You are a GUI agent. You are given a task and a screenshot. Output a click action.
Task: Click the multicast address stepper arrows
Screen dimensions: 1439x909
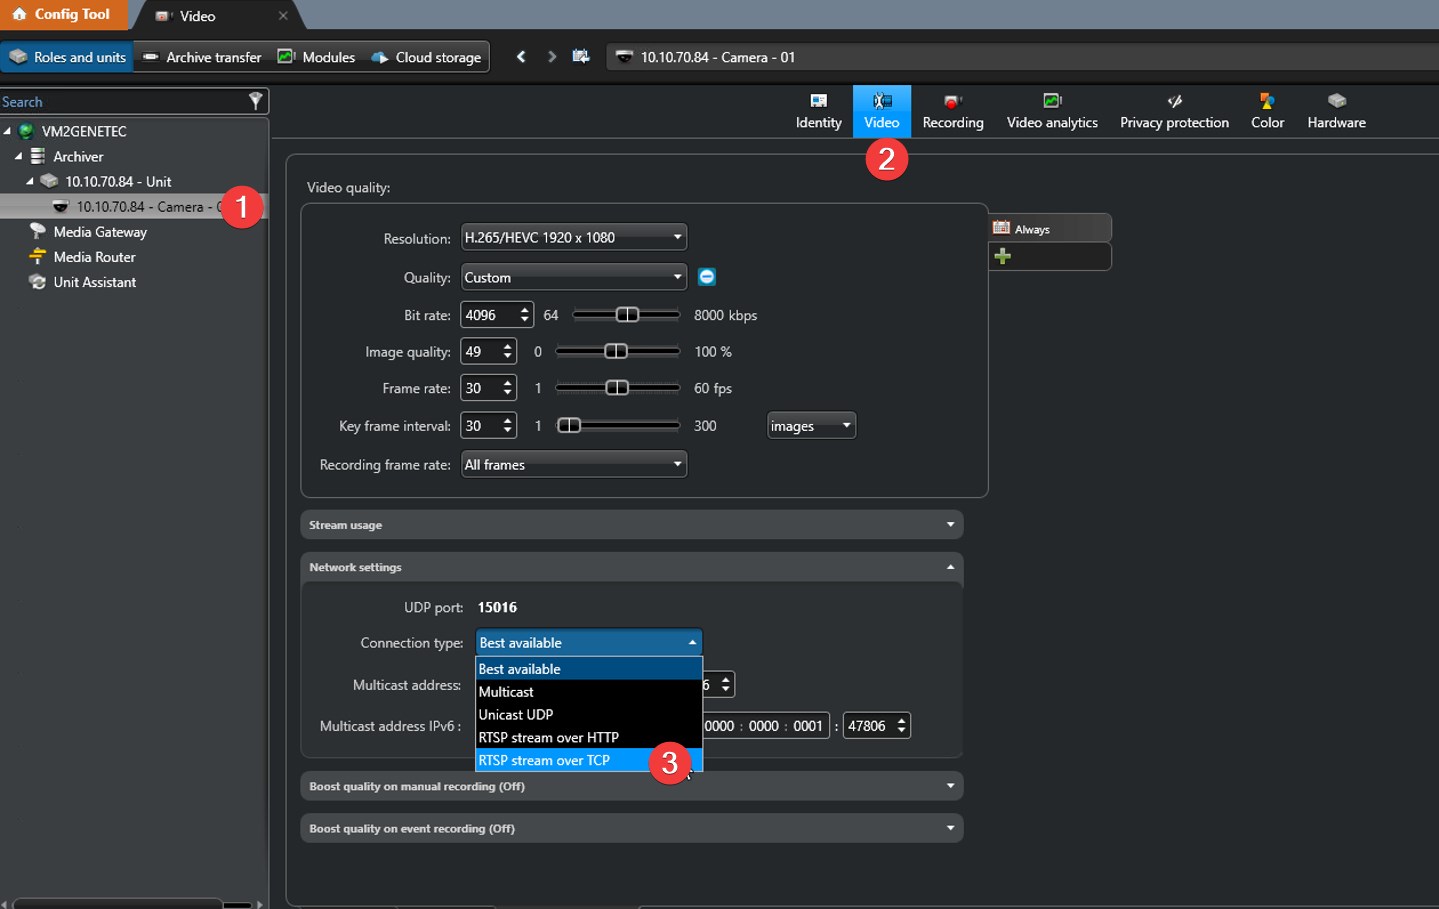(x=726, y=685)
